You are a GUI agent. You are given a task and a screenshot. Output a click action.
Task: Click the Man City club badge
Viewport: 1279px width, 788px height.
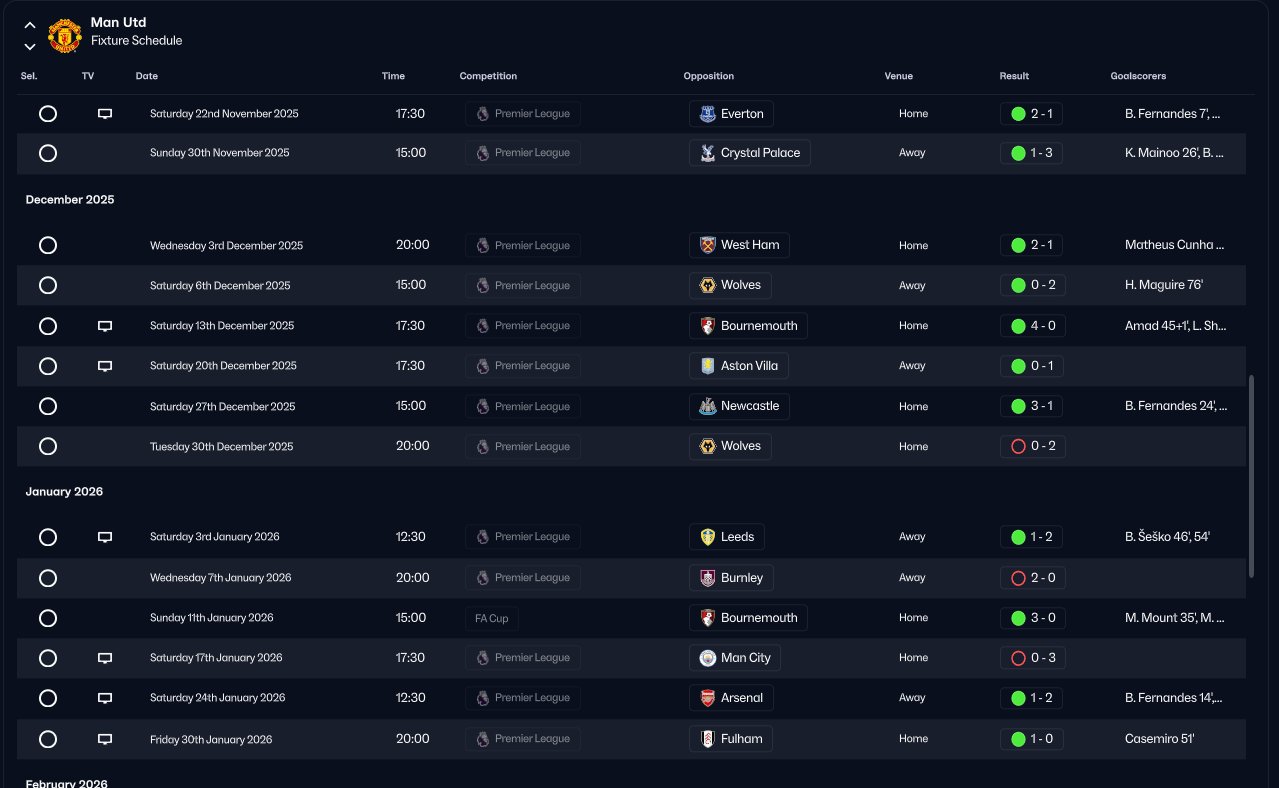707,658
